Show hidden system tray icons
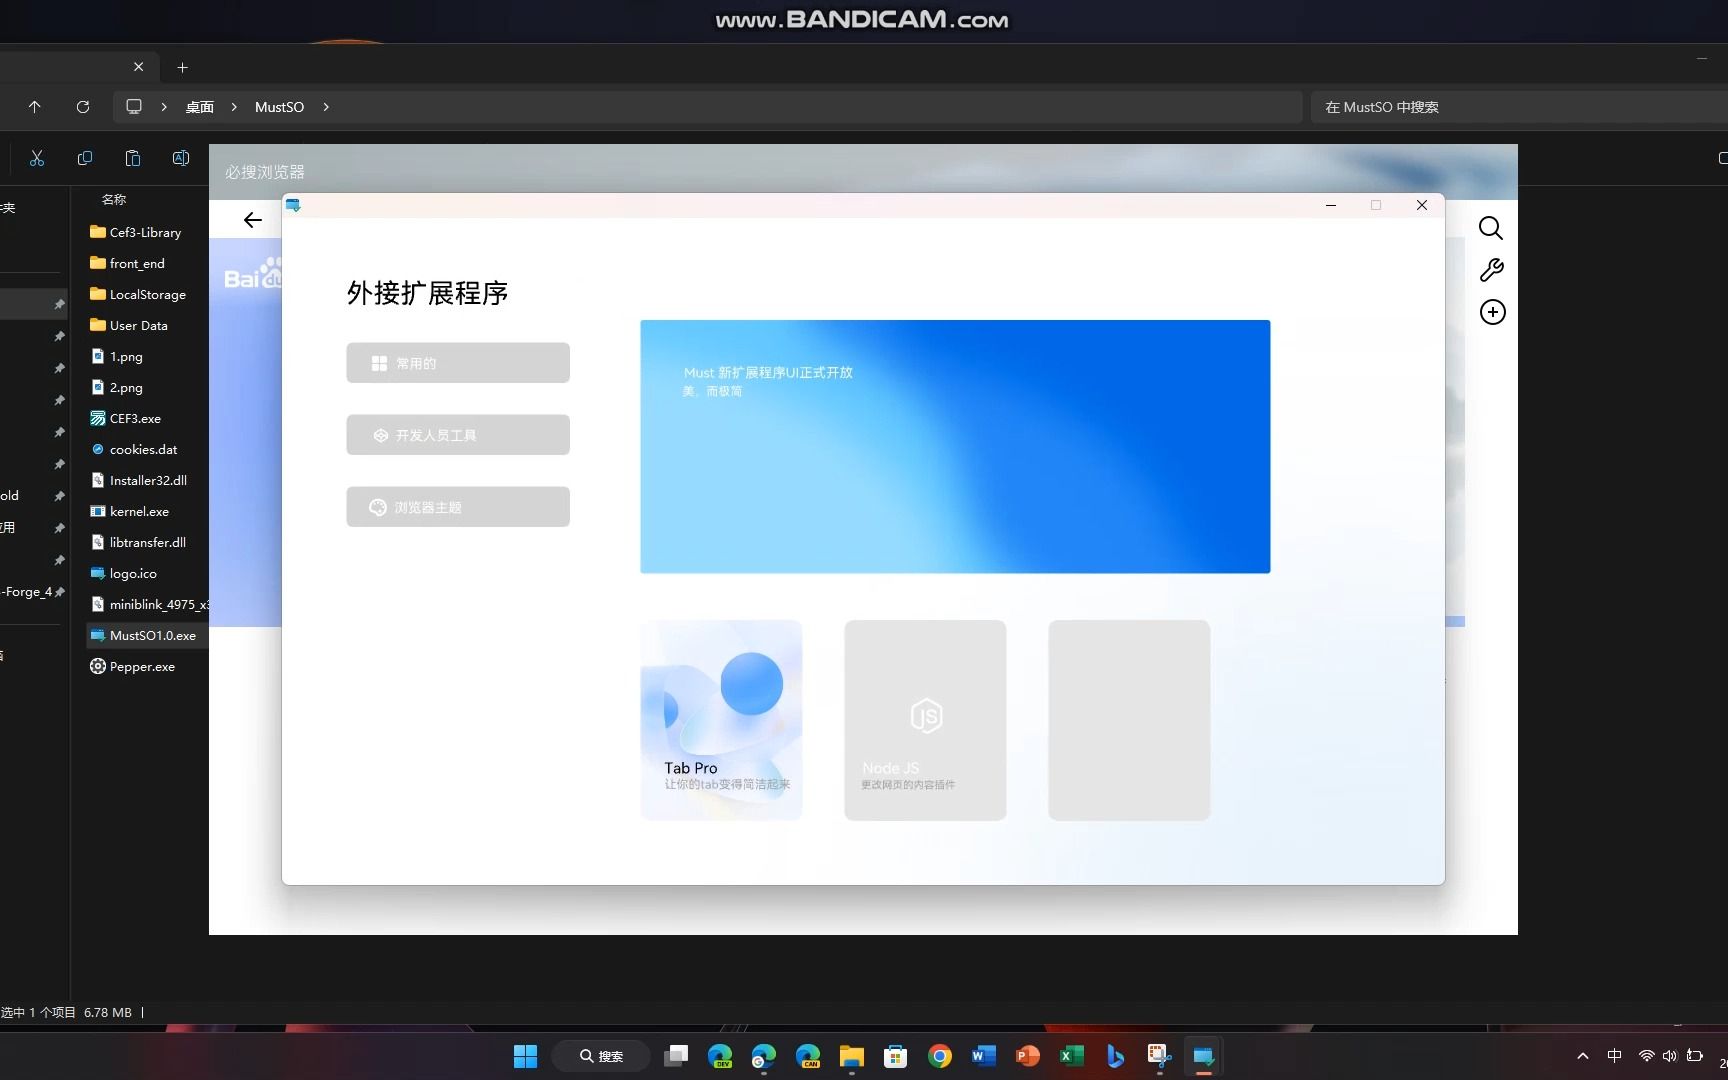The height and width of the screenshot is (1080, 1728). (1583, 1056)
